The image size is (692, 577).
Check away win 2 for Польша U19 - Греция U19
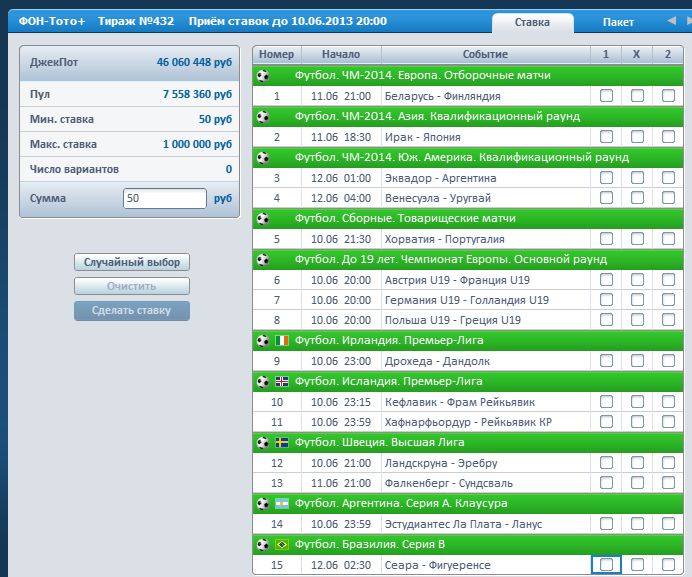[668, 319]
